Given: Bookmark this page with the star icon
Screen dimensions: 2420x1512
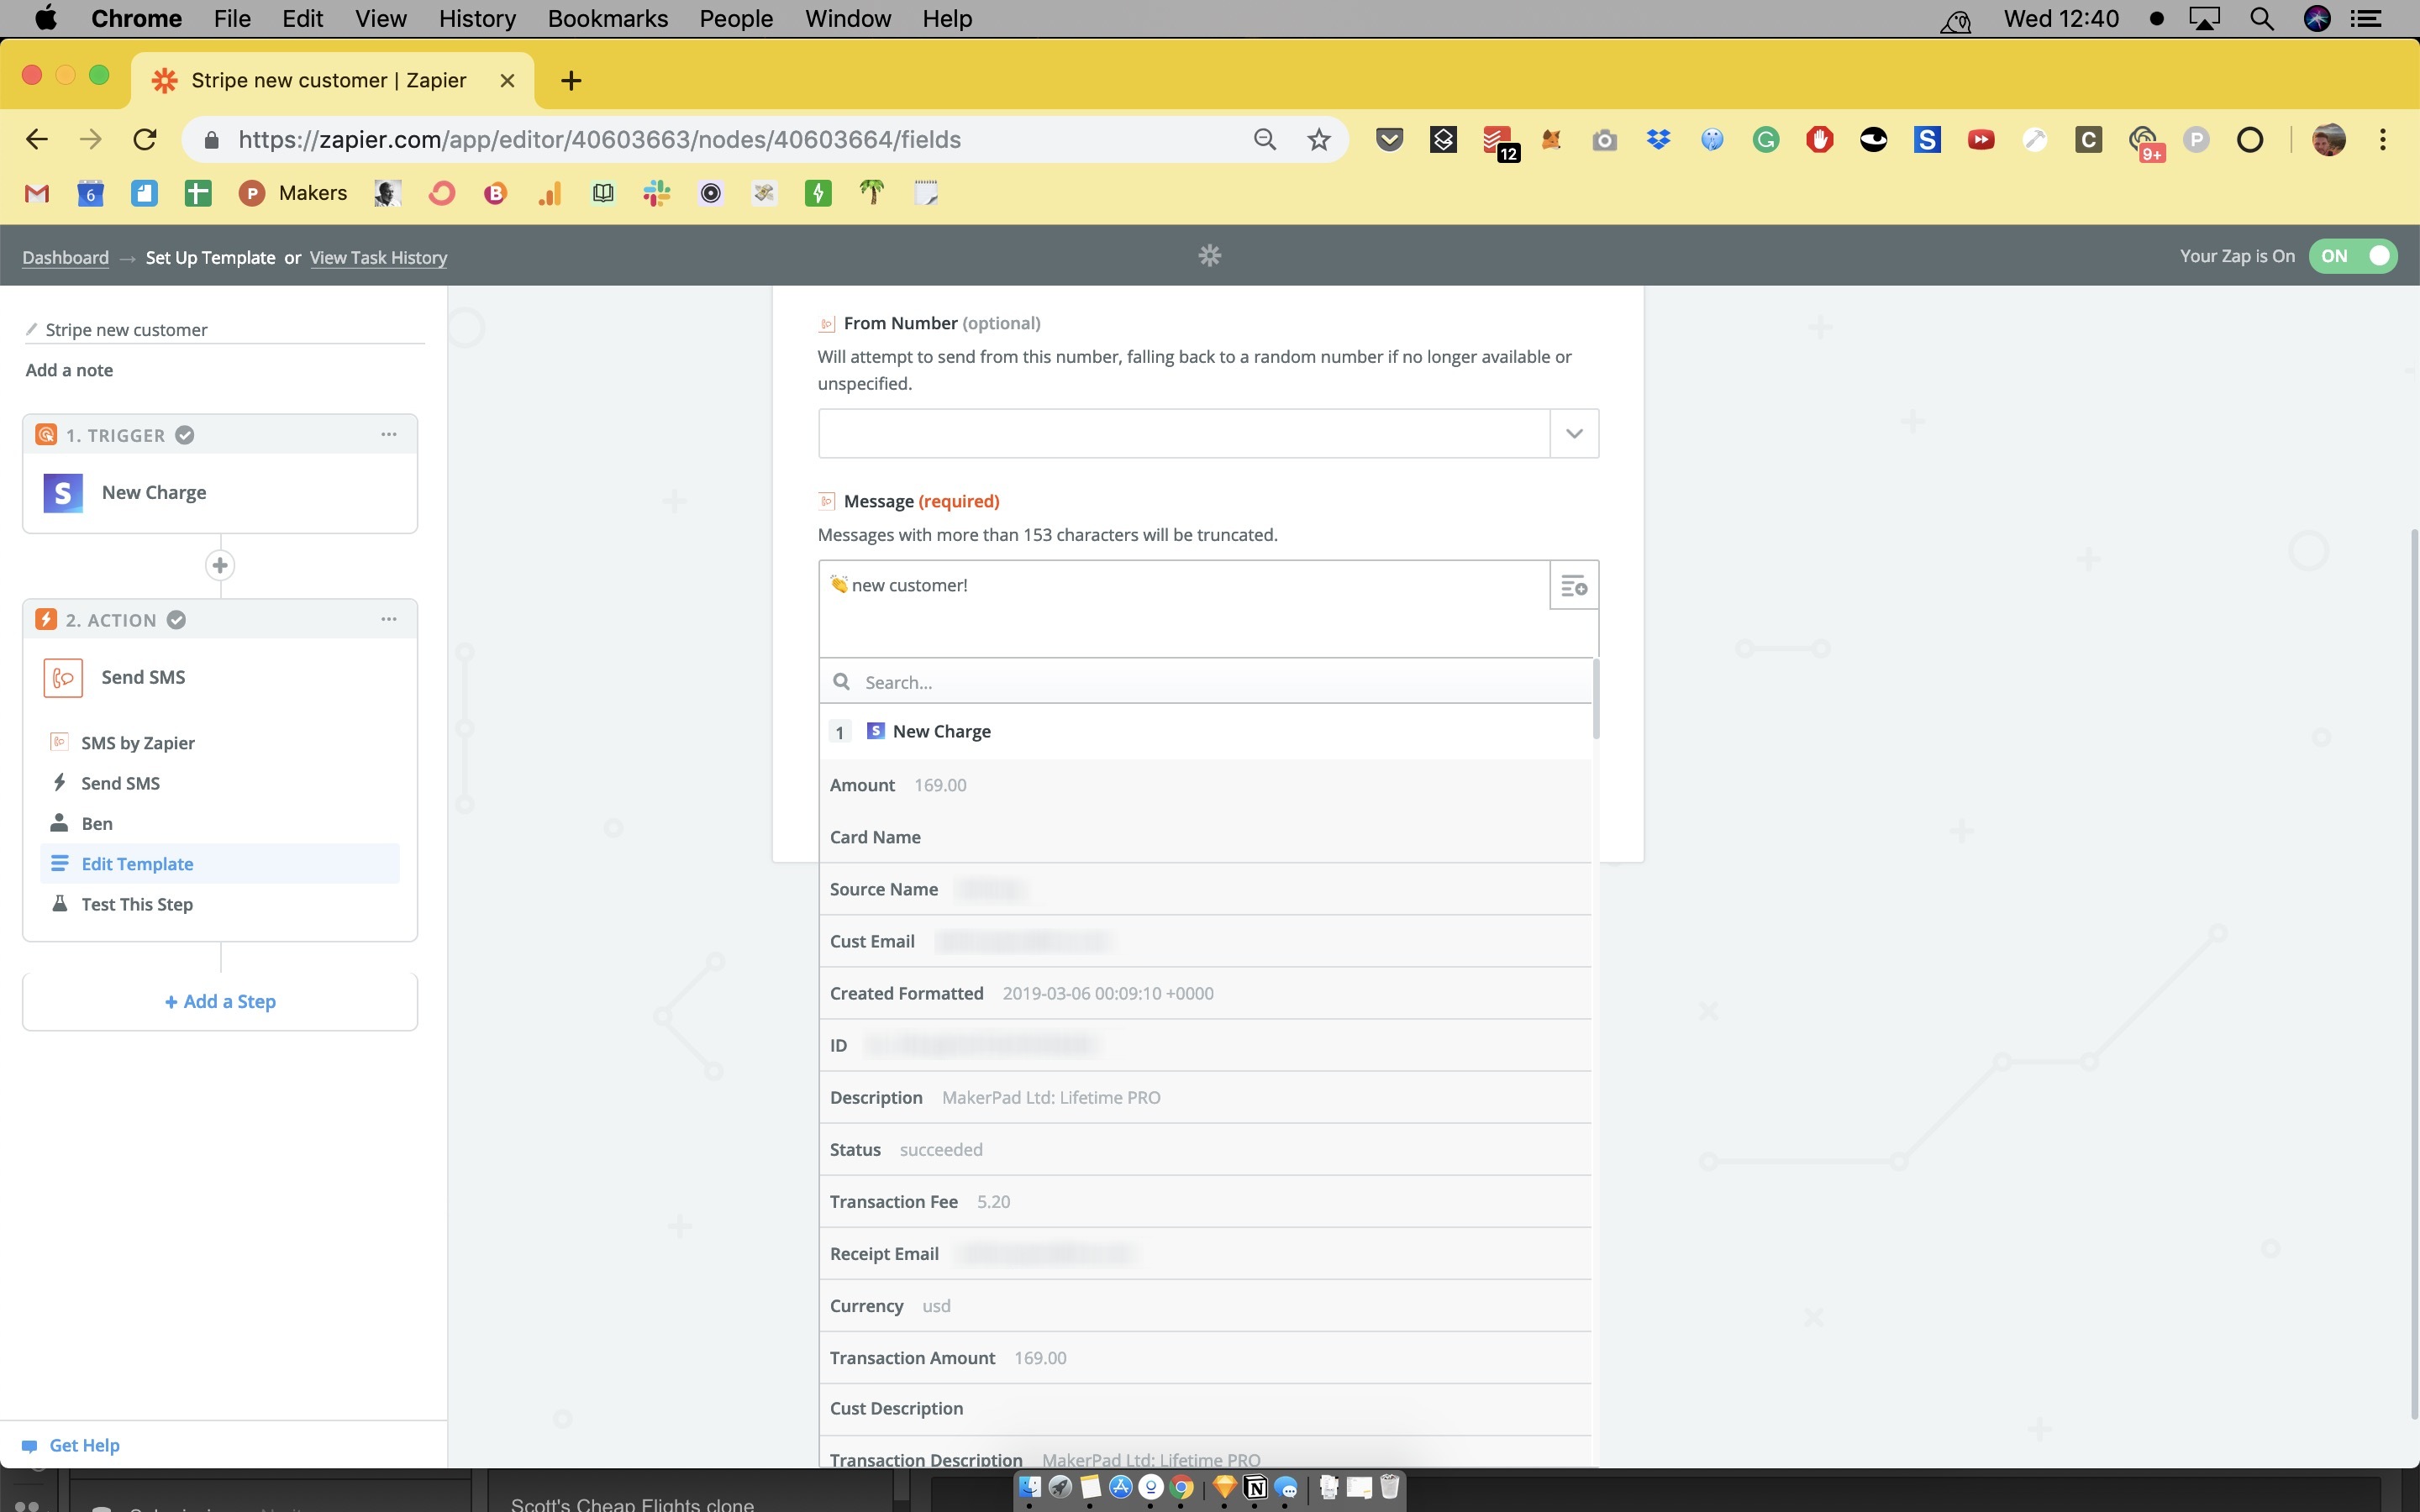Looking at the screenshot, I should click(x=1319, y=140).
